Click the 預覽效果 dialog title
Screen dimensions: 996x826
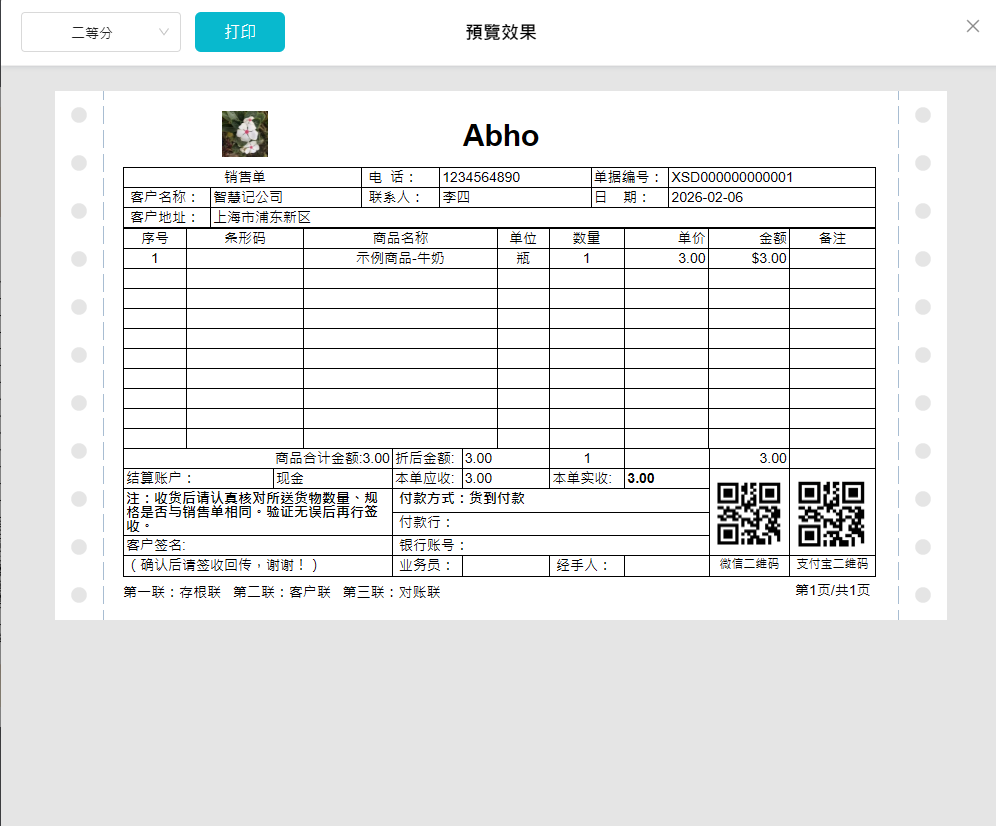point(500,31)
